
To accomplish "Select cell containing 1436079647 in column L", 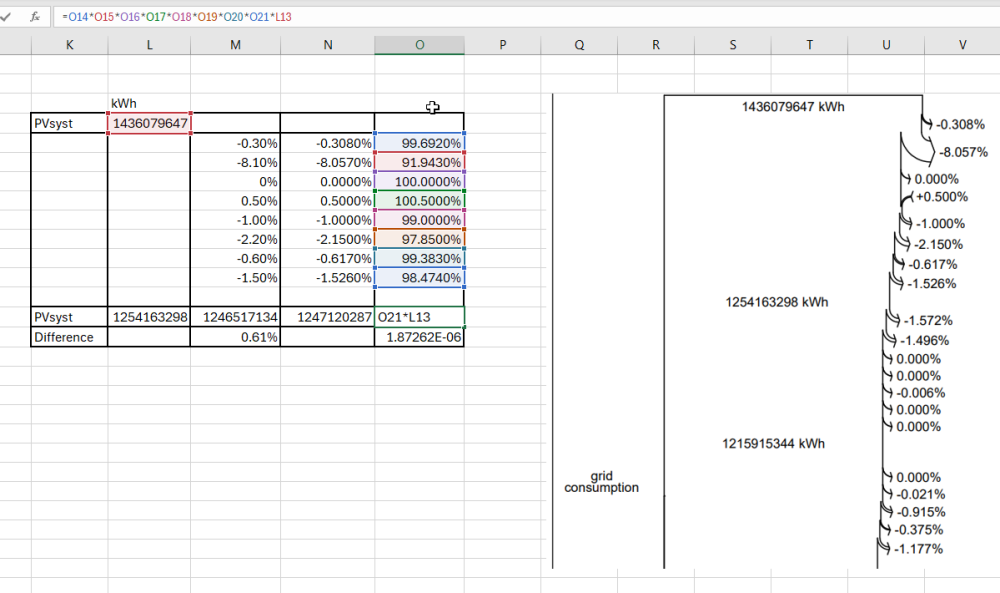I will click(x=149, y=123).
